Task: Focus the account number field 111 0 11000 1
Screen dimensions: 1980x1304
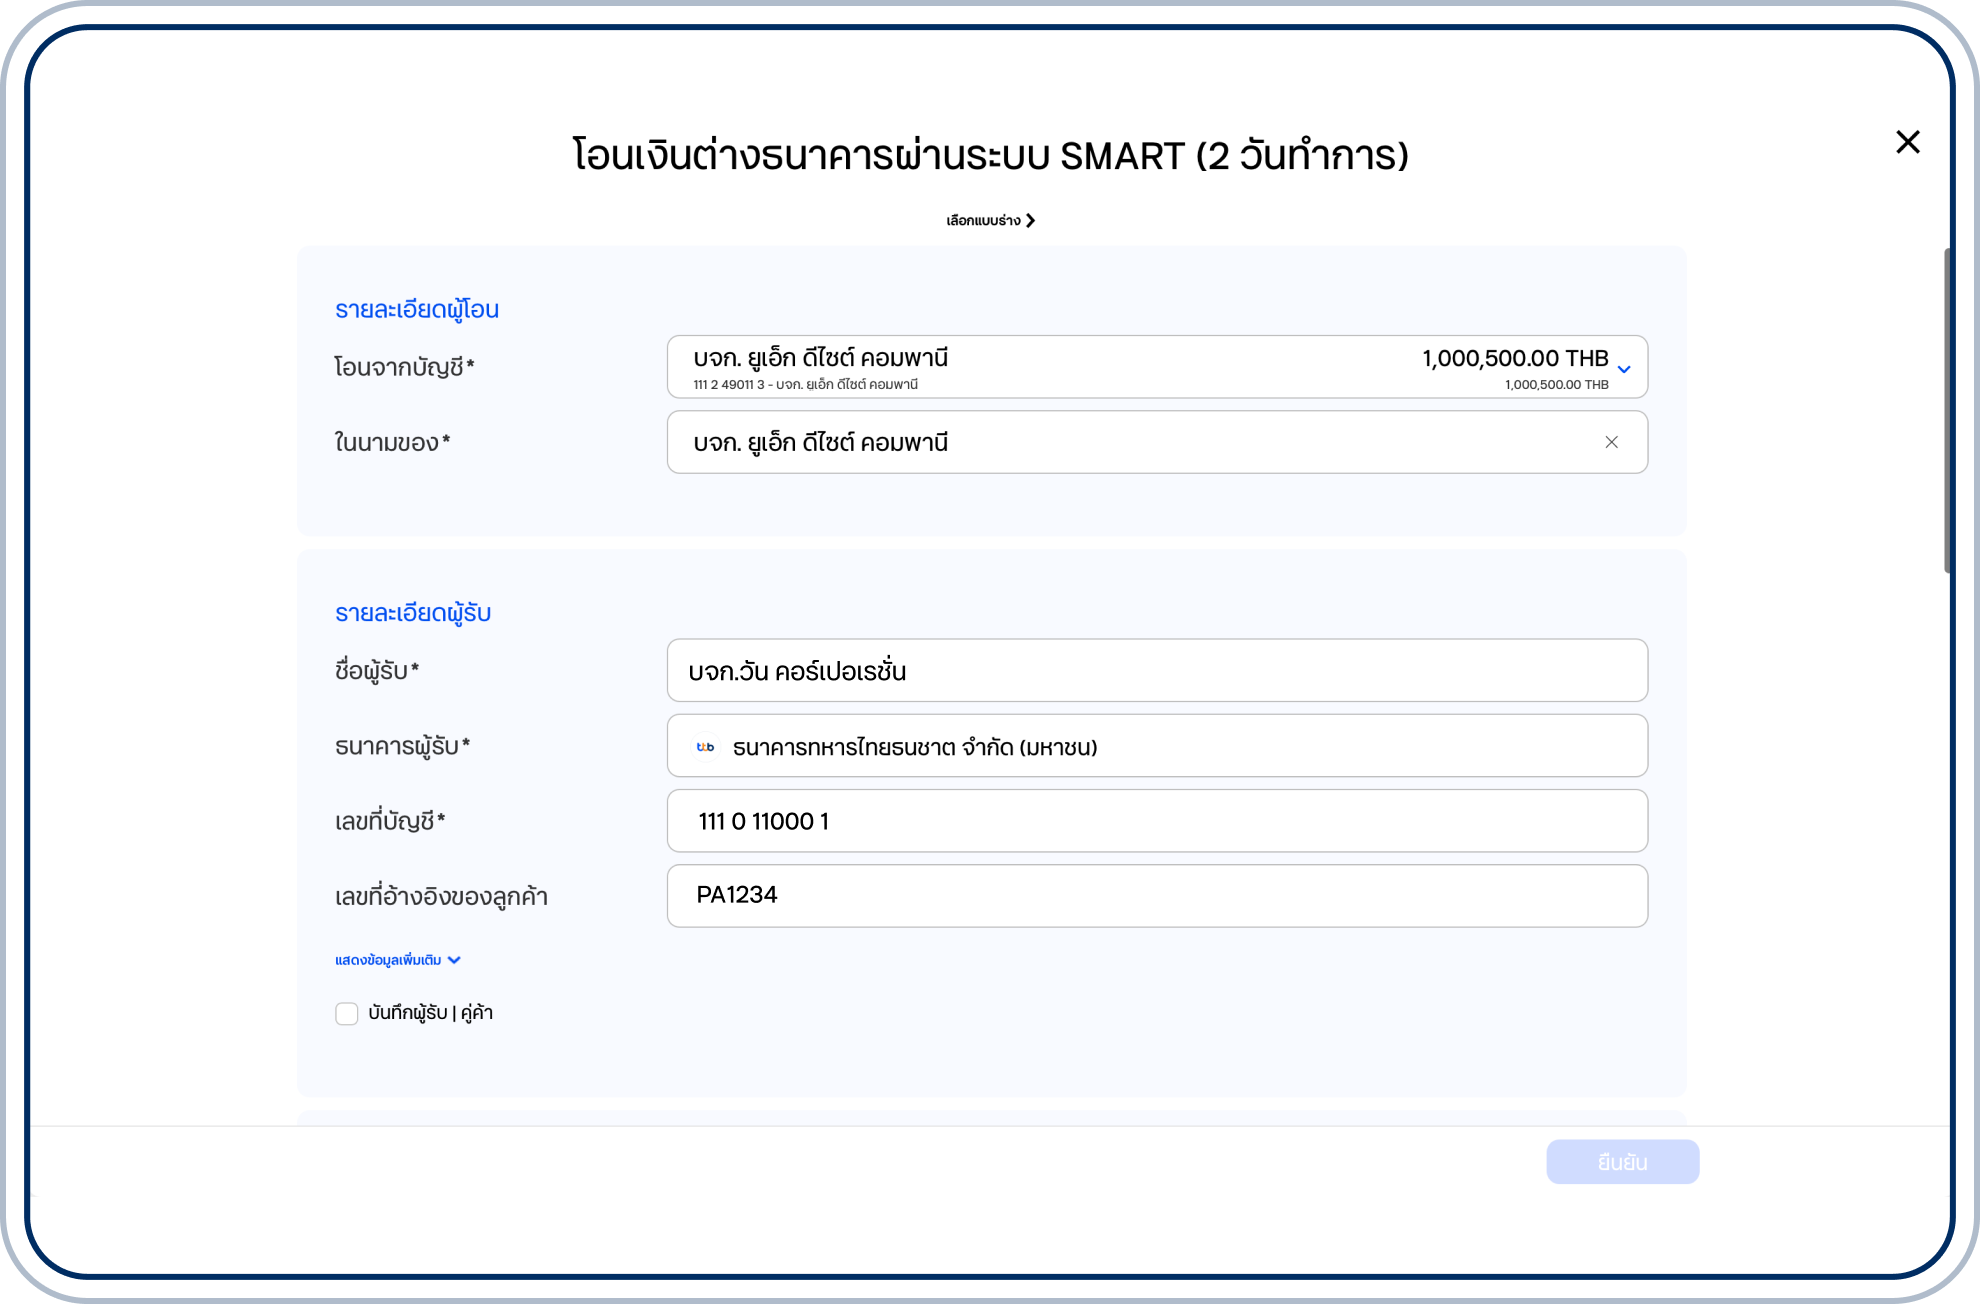Action: [x=1156, y=821]
